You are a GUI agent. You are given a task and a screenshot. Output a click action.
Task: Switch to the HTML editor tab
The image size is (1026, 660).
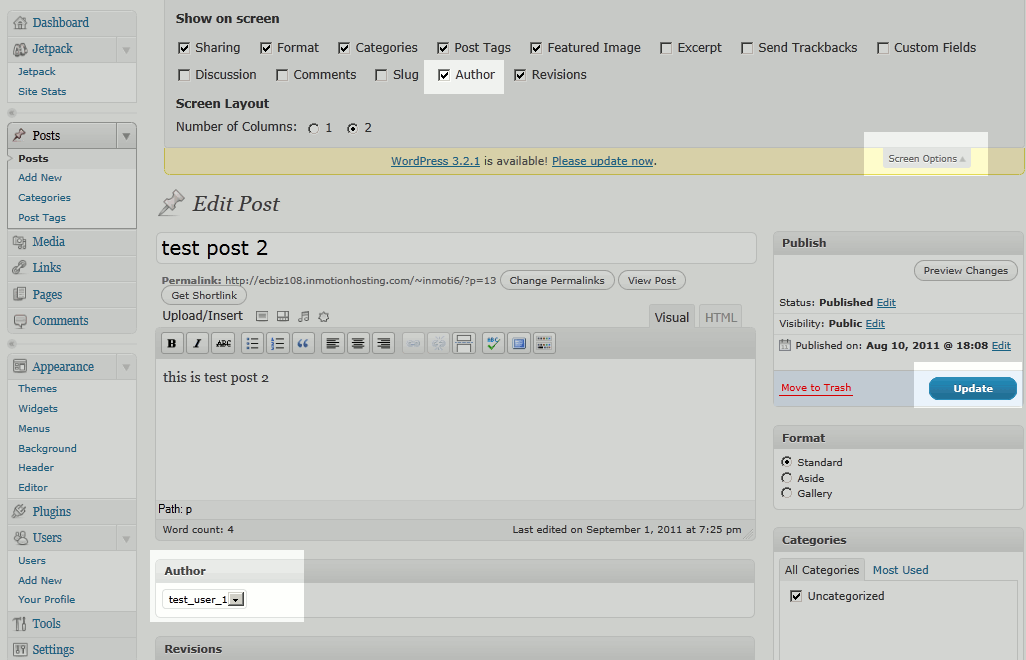click(x=720, y=317)
